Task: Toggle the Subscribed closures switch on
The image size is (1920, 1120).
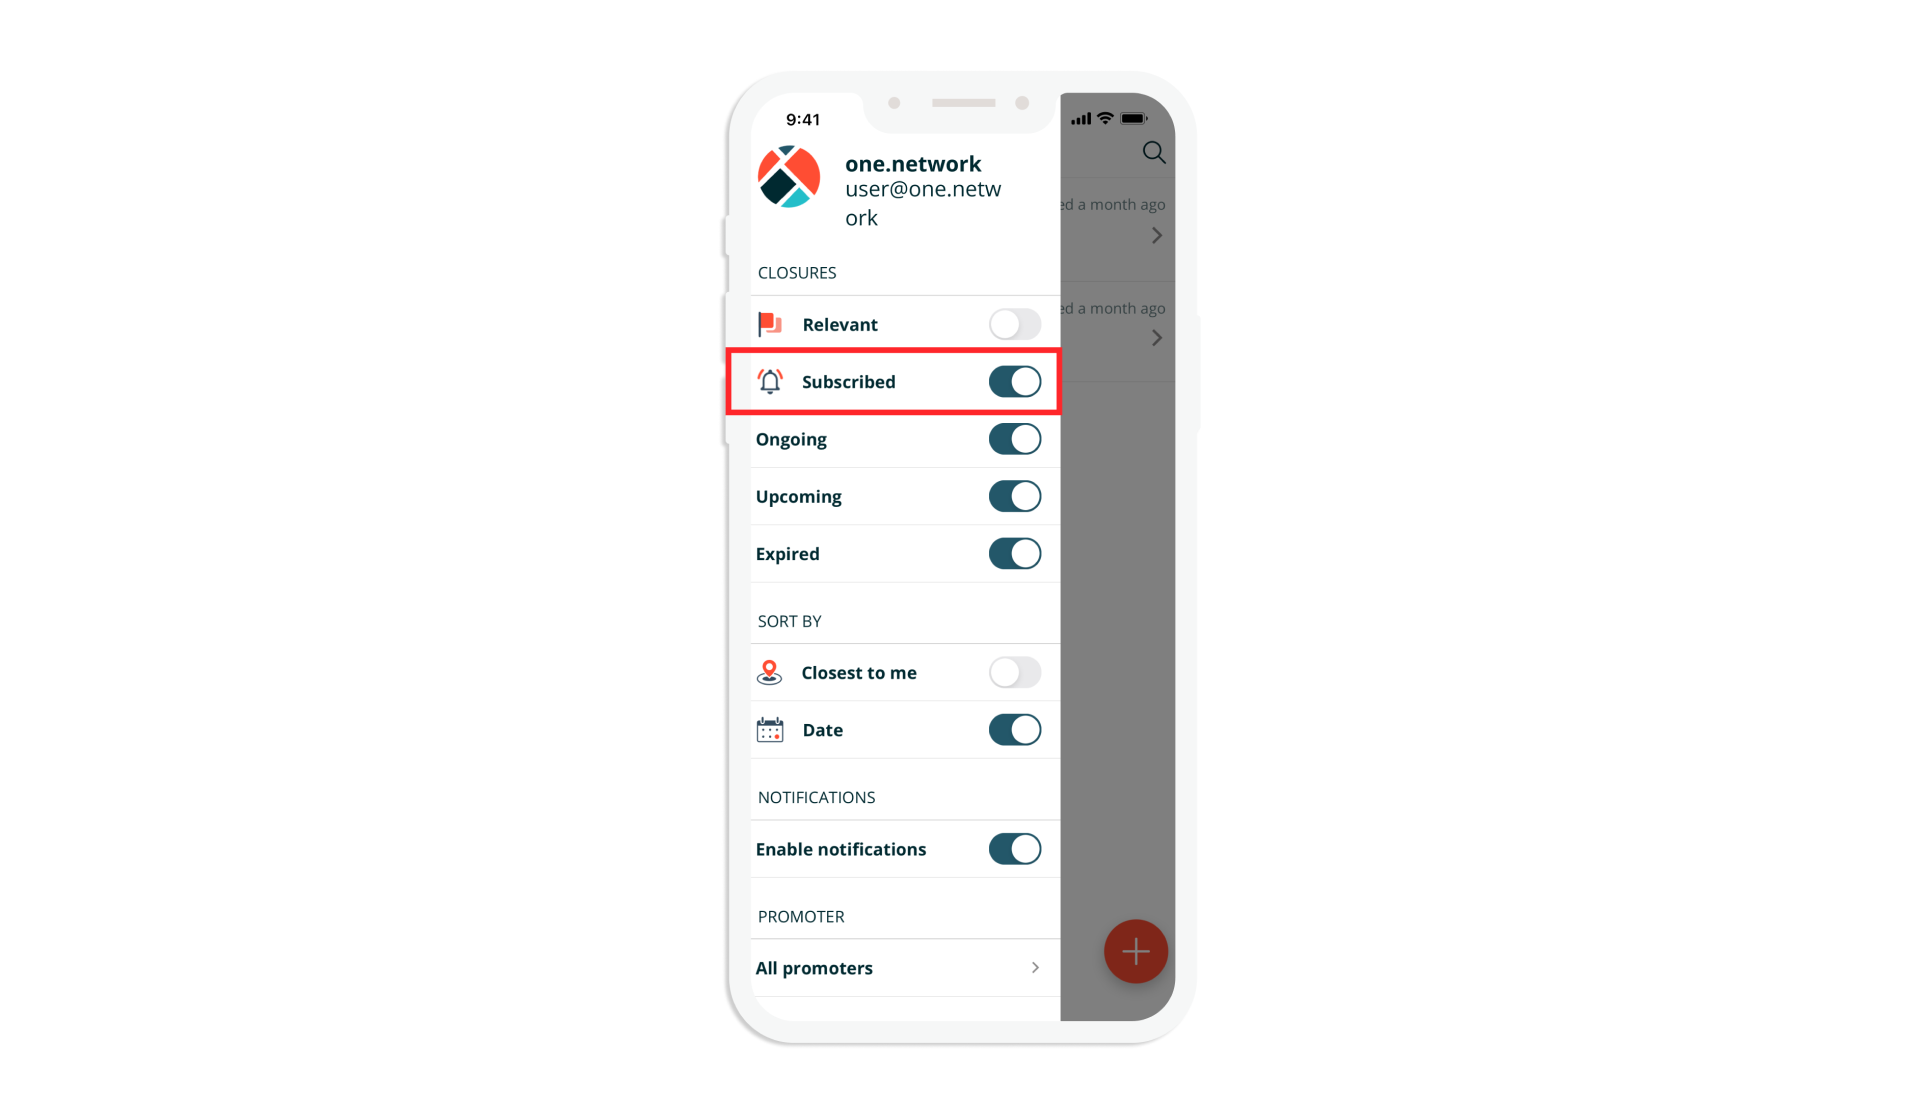Action: point(1013,381)
